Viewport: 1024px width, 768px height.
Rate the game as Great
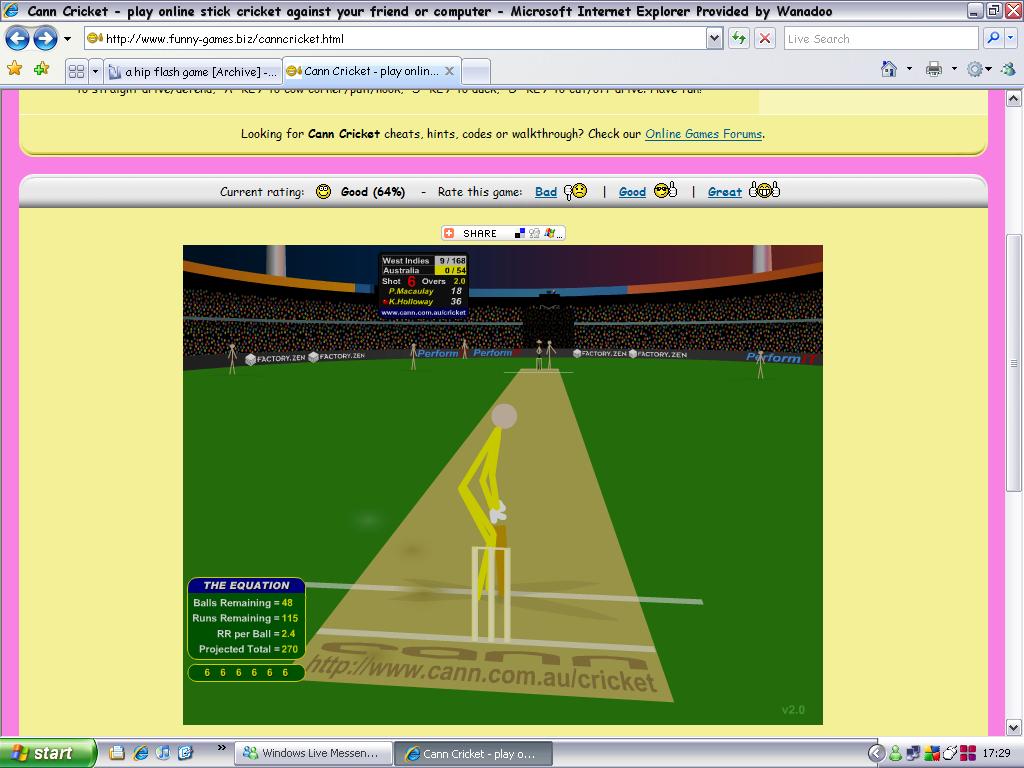point(724,191)
